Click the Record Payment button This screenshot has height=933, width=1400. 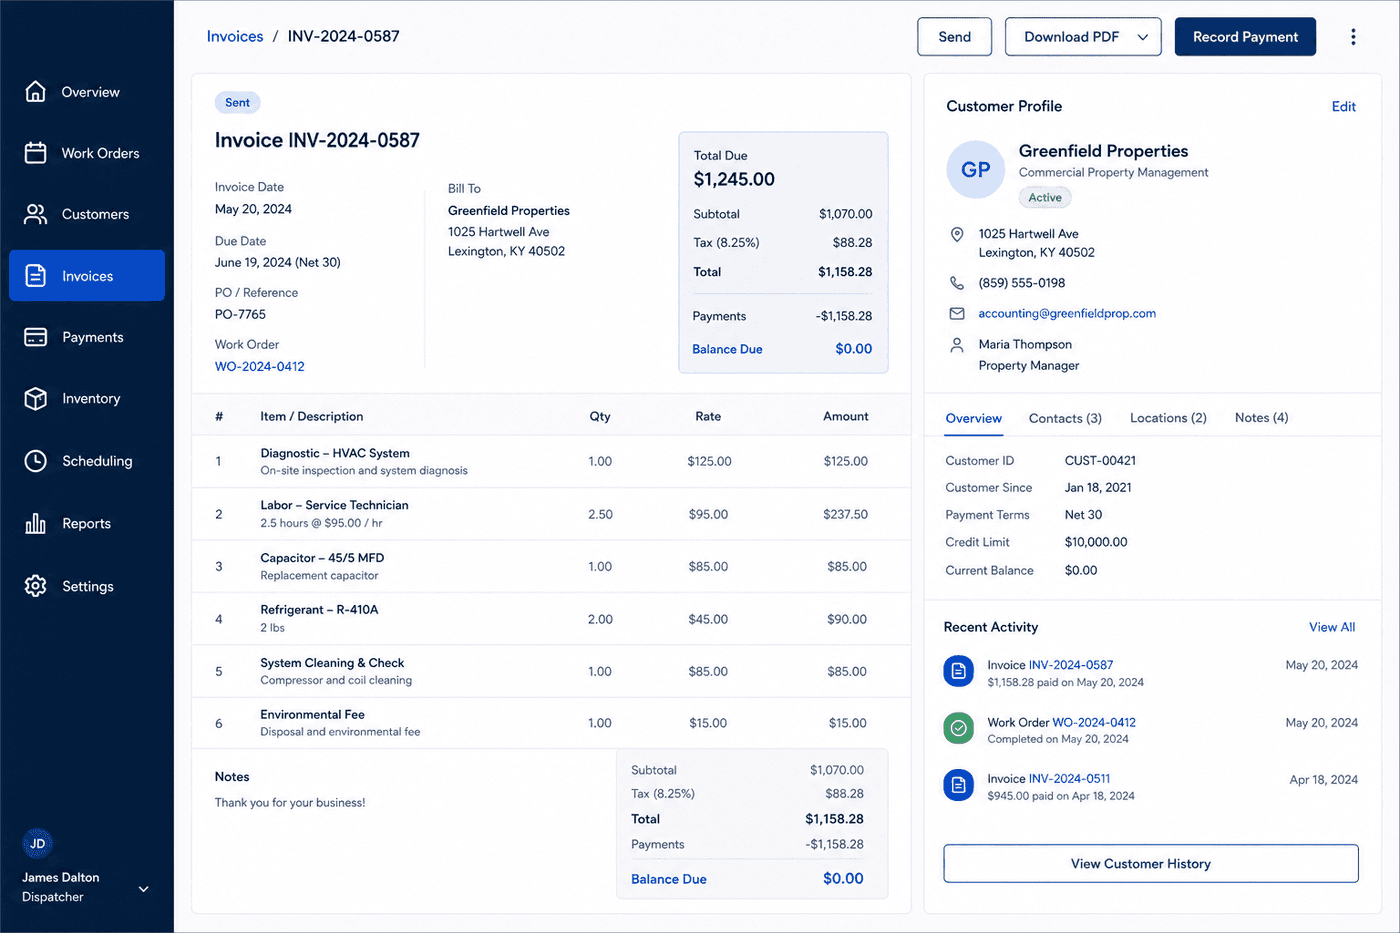pyautogui.click(x=1245, y=37)
